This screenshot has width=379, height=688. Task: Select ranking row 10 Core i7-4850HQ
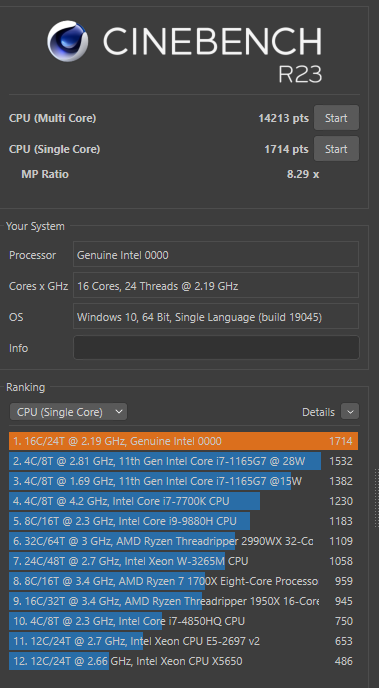(183, 621)
